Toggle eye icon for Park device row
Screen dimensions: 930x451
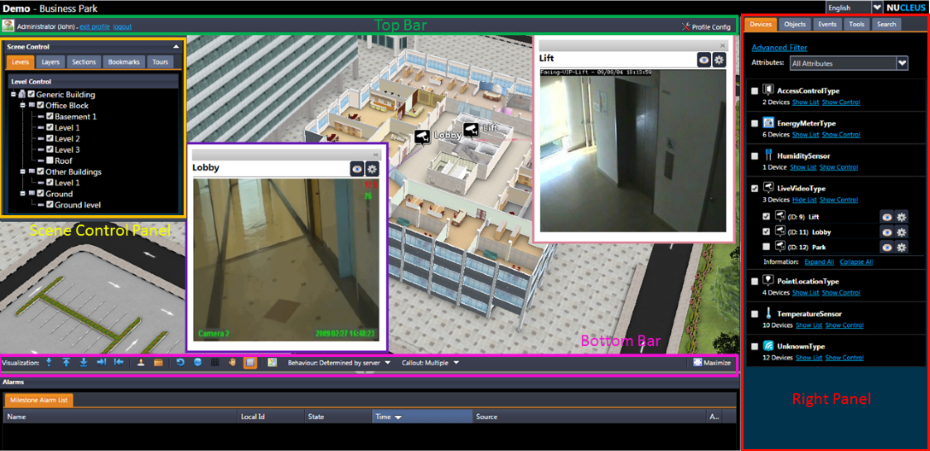[887, 247]
